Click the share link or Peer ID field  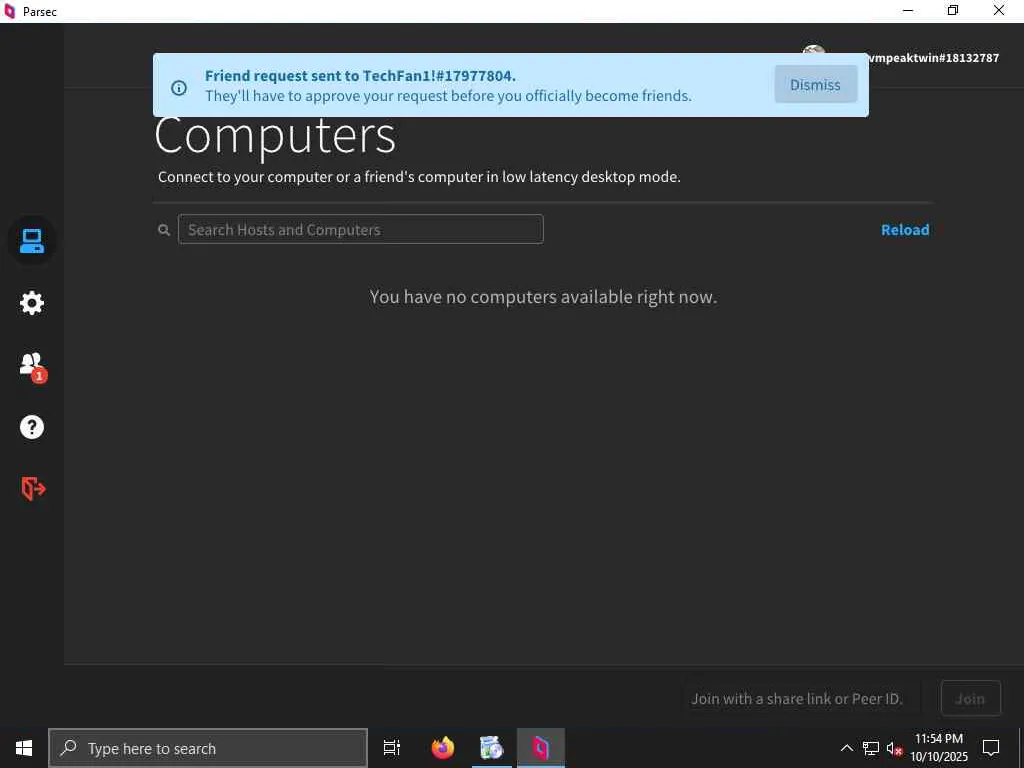802,698
